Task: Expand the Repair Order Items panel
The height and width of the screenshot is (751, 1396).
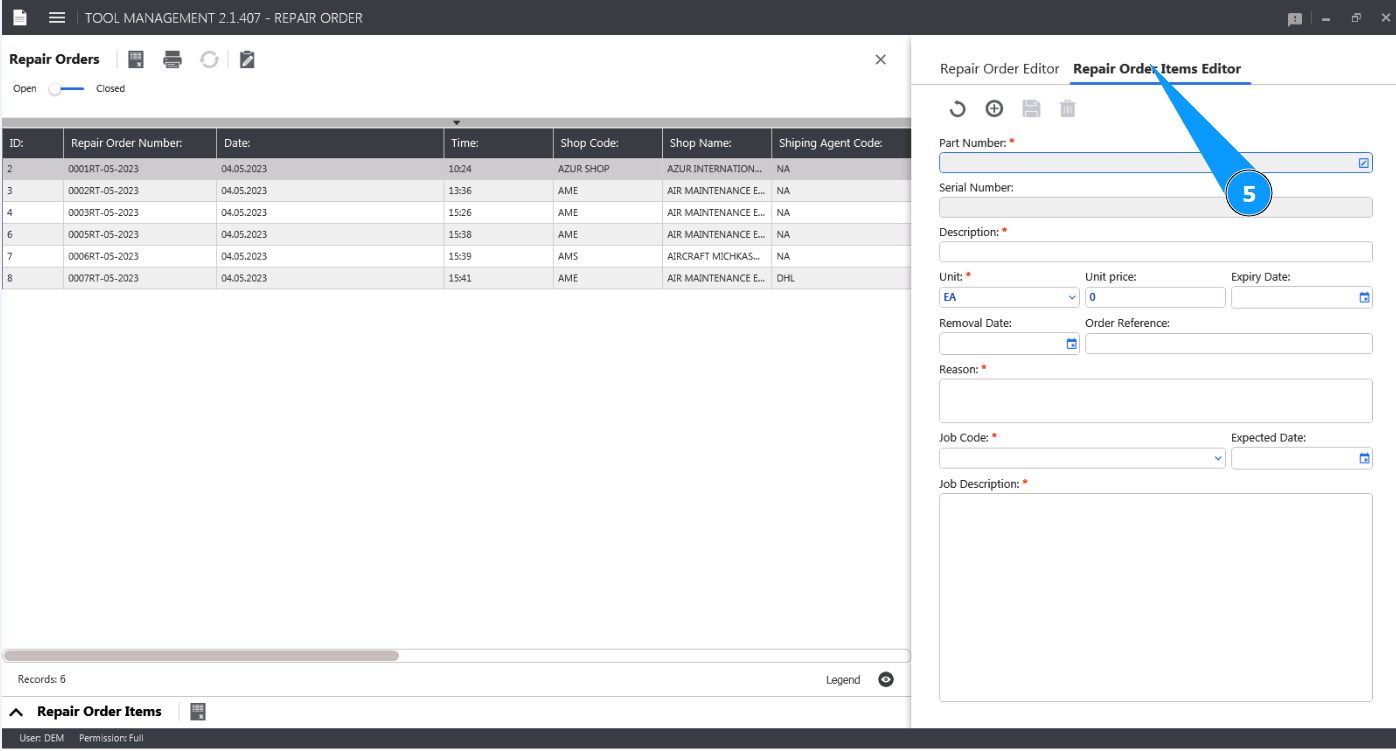Action: 17,712
